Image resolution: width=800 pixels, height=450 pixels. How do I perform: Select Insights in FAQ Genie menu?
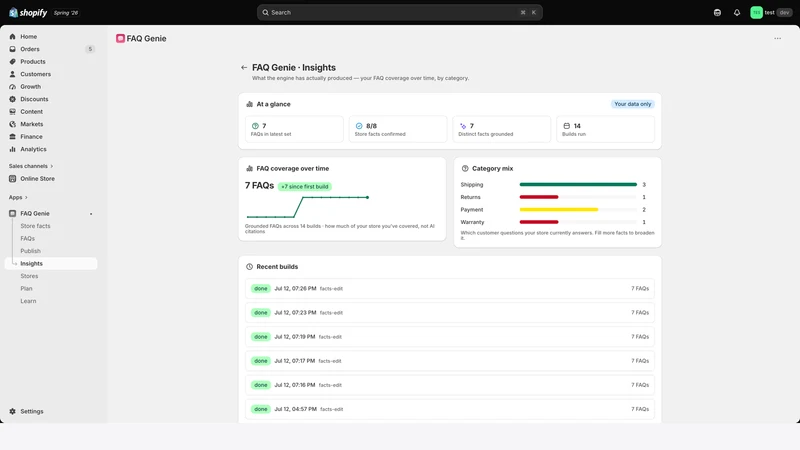coord(51,263)
